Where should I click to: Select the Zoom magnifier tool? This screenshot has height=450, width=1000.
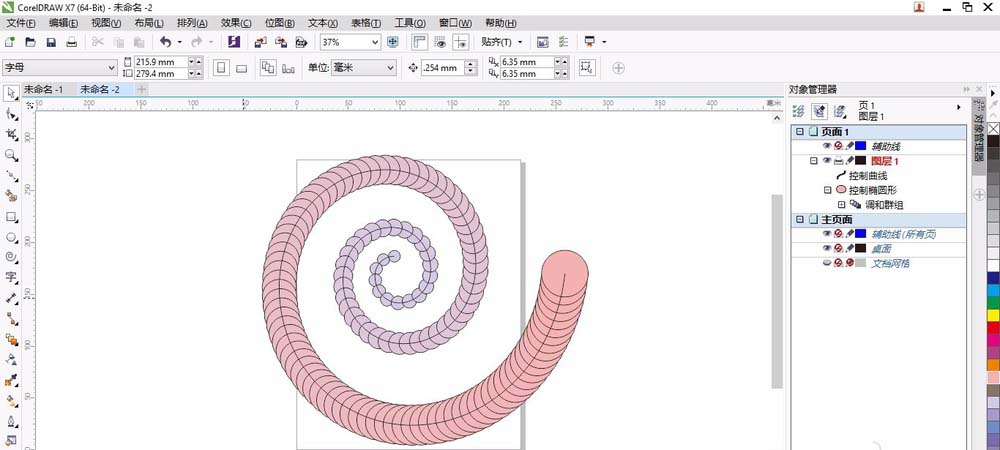point(11,155)
